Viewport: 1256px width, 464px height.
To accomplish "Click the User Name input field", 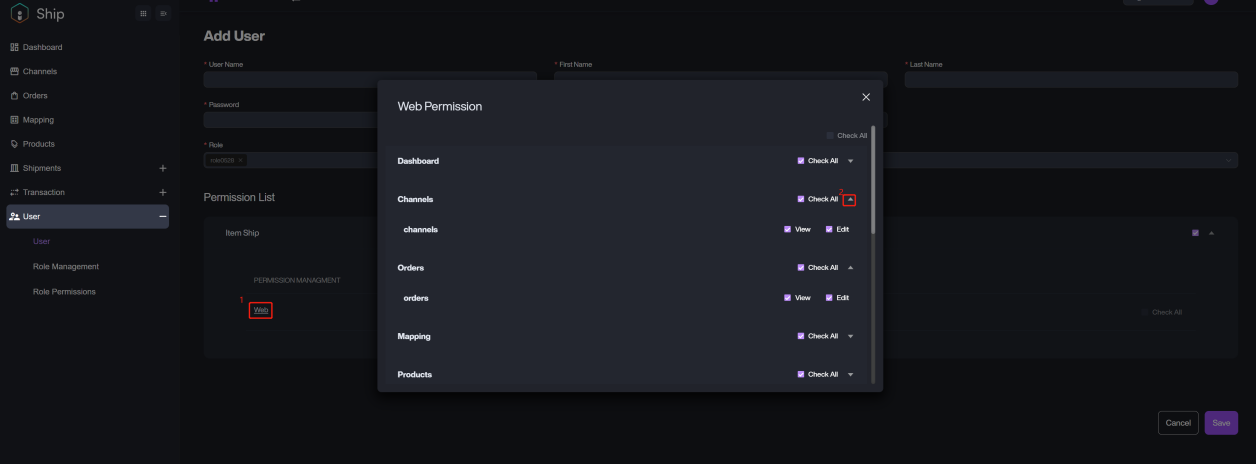I will point(290,80).
